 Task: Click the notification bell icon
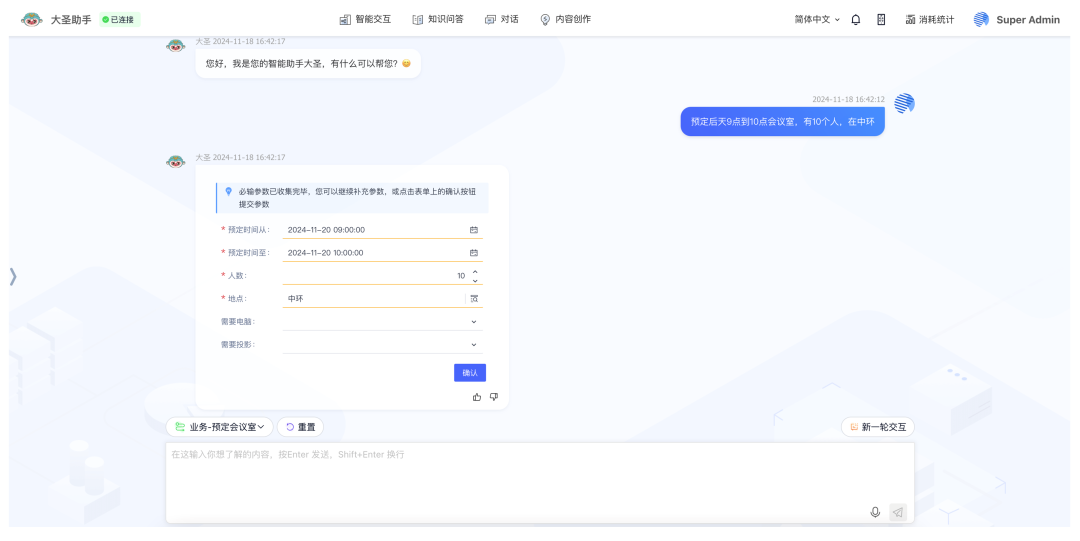[856, 19]
